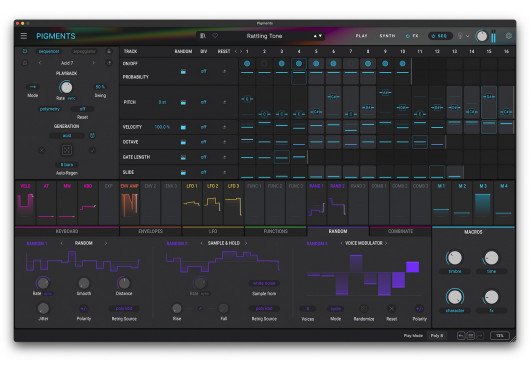Click the reset arrow in Velocity row

point(224,127)
